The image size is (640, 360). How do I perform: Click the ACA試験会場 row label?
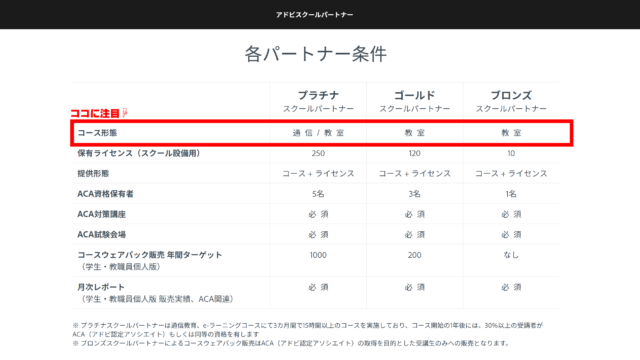point(101,235)
